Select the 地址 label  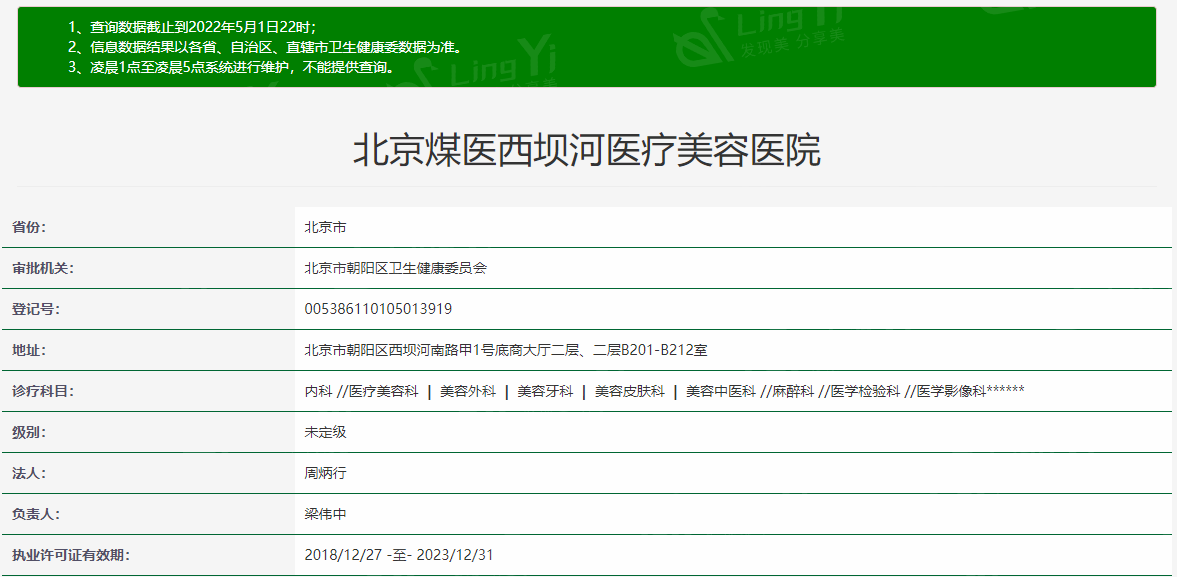[x=29, y=350]
